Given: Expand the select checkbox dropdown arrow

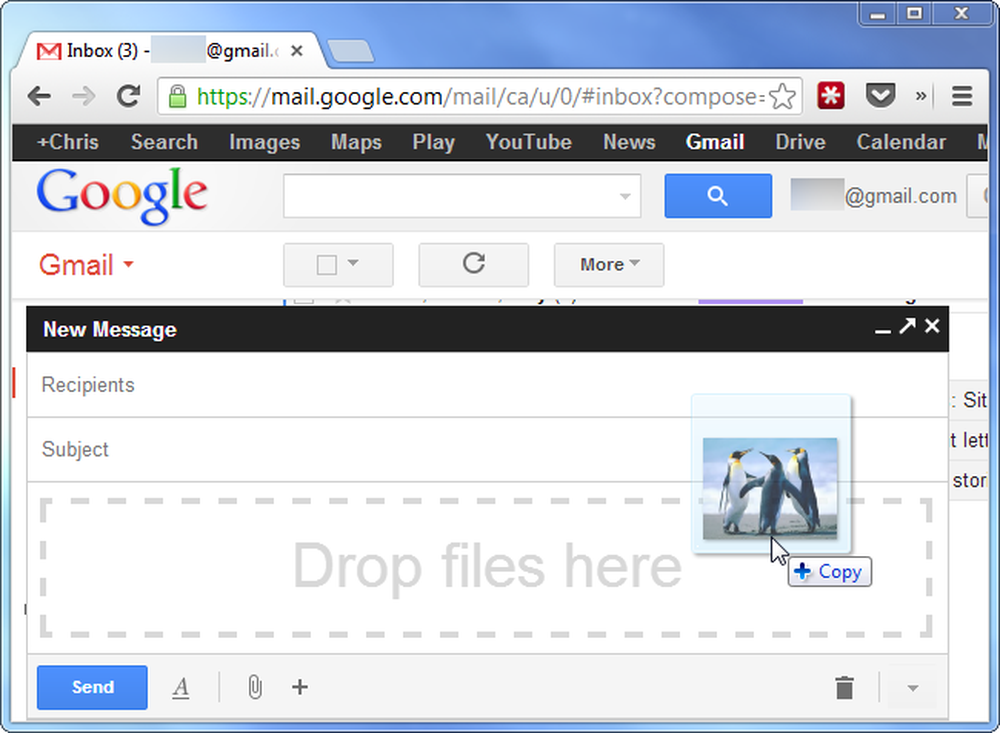Looking at the screenshot, I should pos(353,262).
